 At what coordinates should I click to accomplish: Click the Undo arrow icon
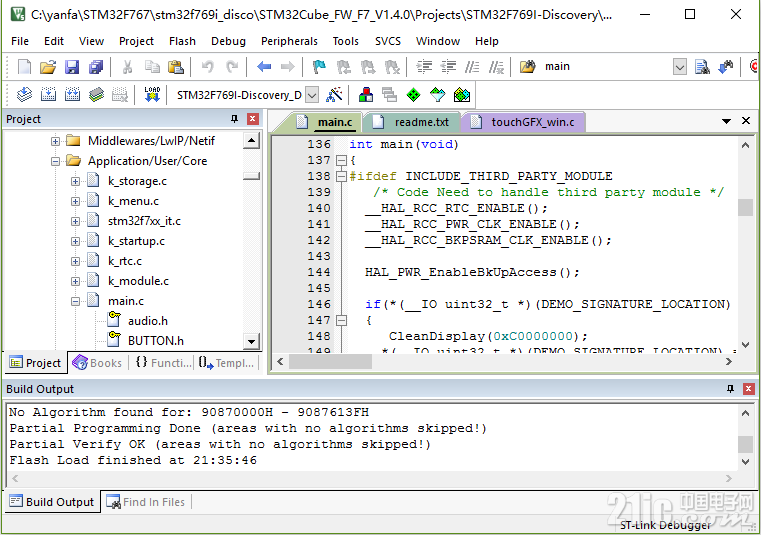tap(208, 67)
